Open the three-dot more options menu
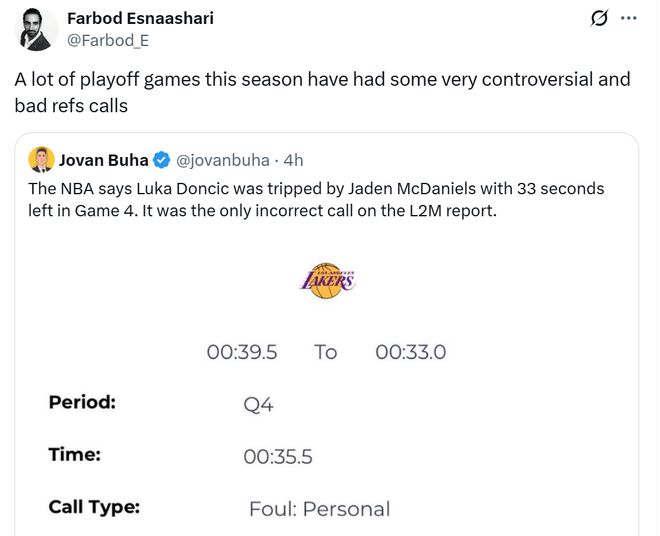Image resolution: width=660 pixels, height=536 pixels. pyautogui.click(x=629, y=19)
